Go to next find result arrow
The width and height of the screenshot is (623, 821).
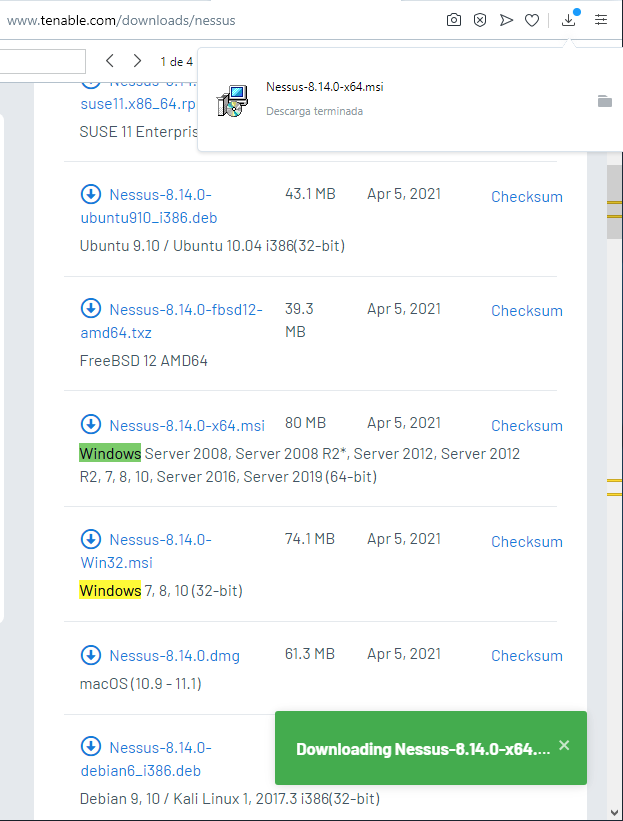click(137, 61)
